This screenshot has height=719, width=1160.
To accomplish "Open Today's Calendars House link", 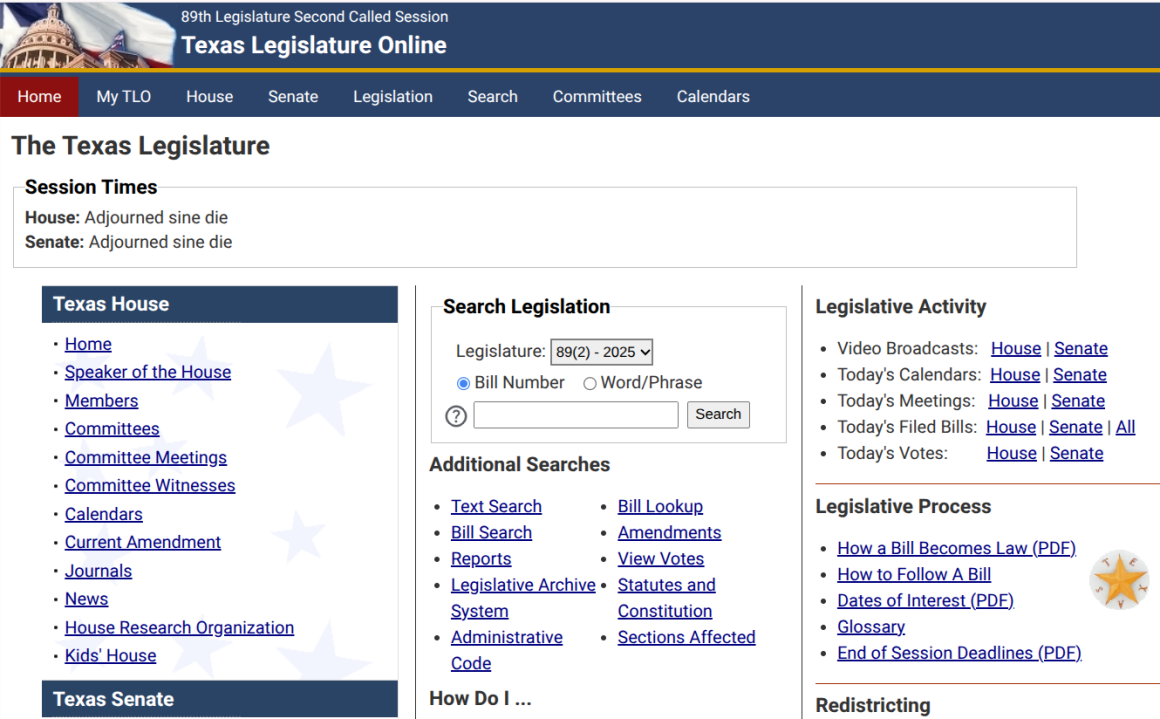I will (x=1015, y=375).
